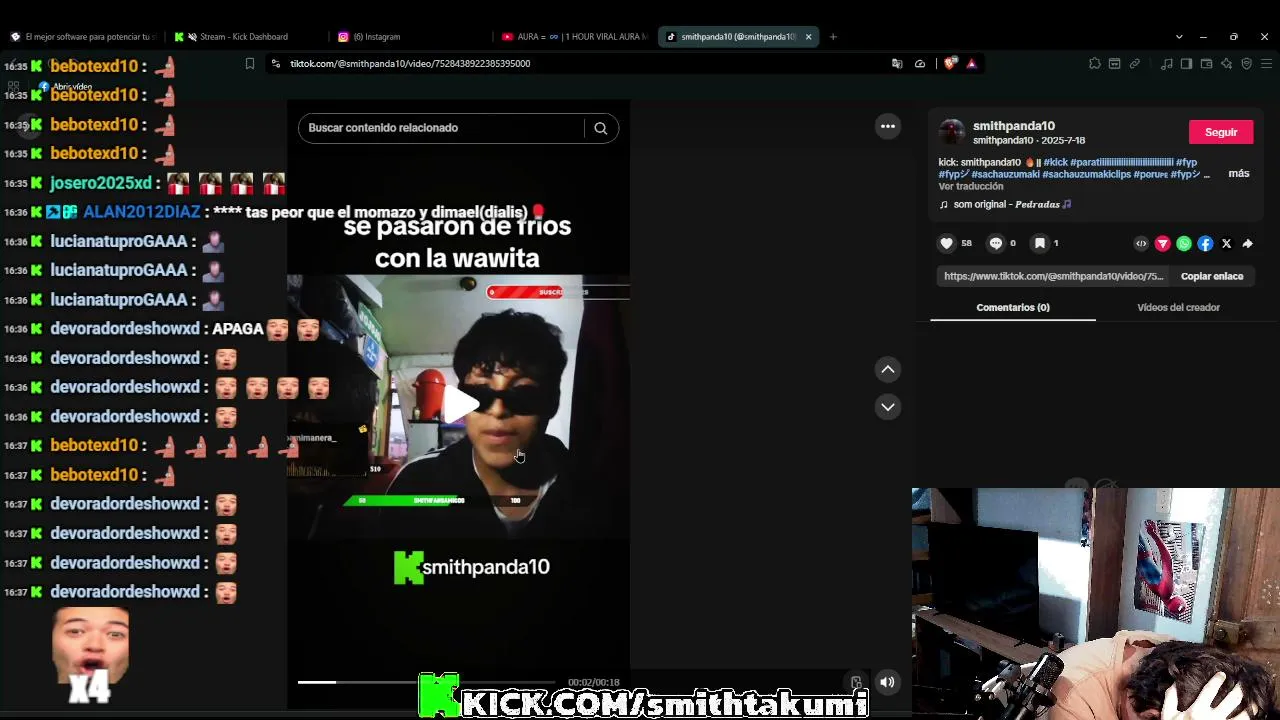Focus the Buscar contenido relacionado search field
1280x720 pixels.
click(441, 128)
